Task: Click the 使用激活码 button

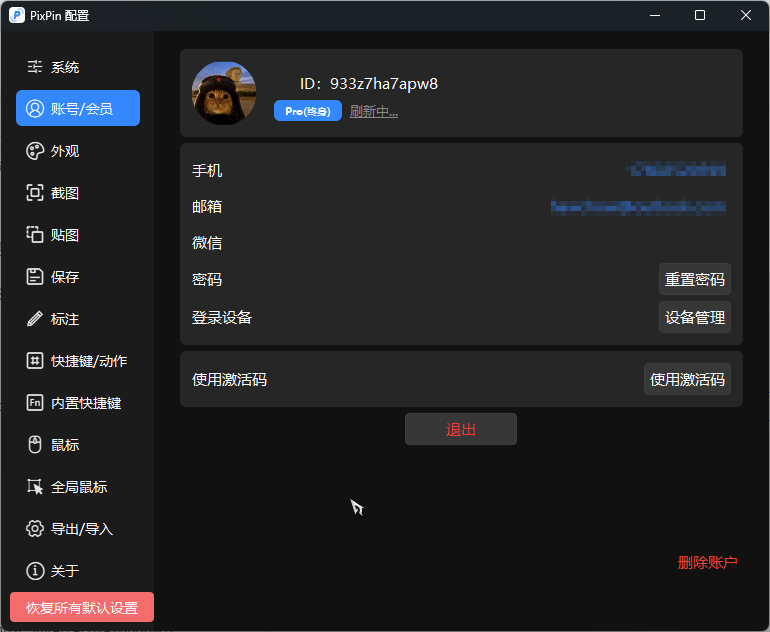Action: (x=687, y=380)
